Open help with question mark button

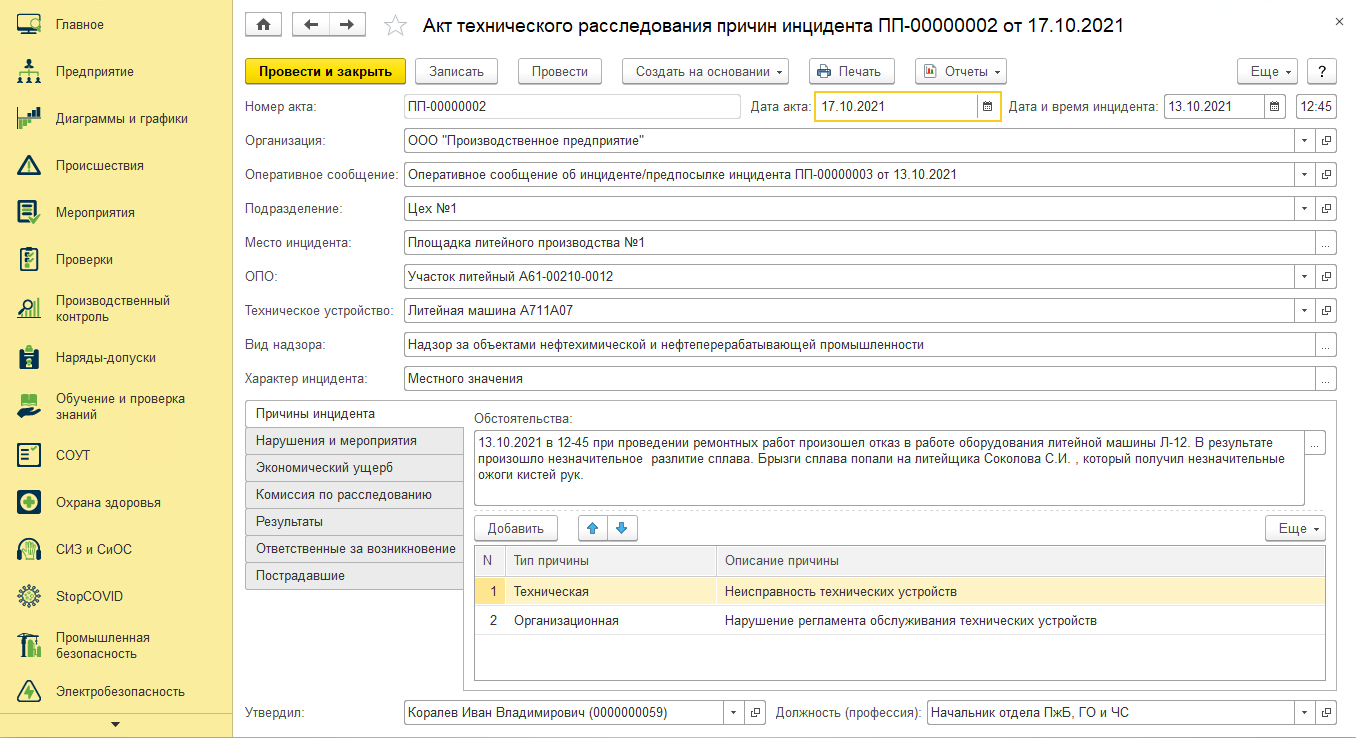(1323, 71)
